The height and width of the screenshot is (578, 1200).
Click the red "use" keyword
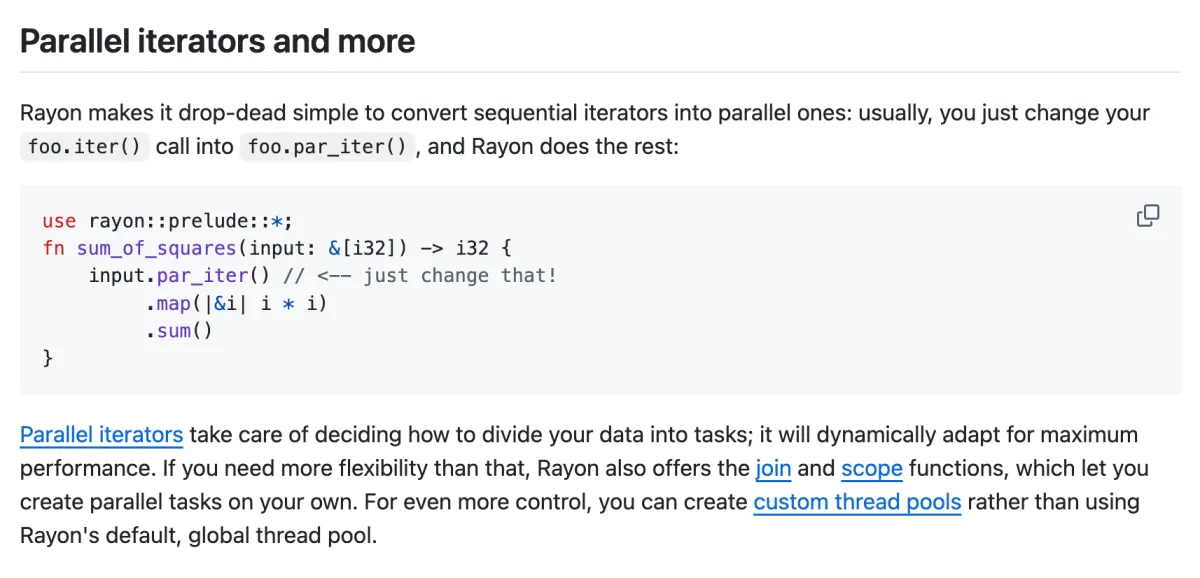[59, 221]
